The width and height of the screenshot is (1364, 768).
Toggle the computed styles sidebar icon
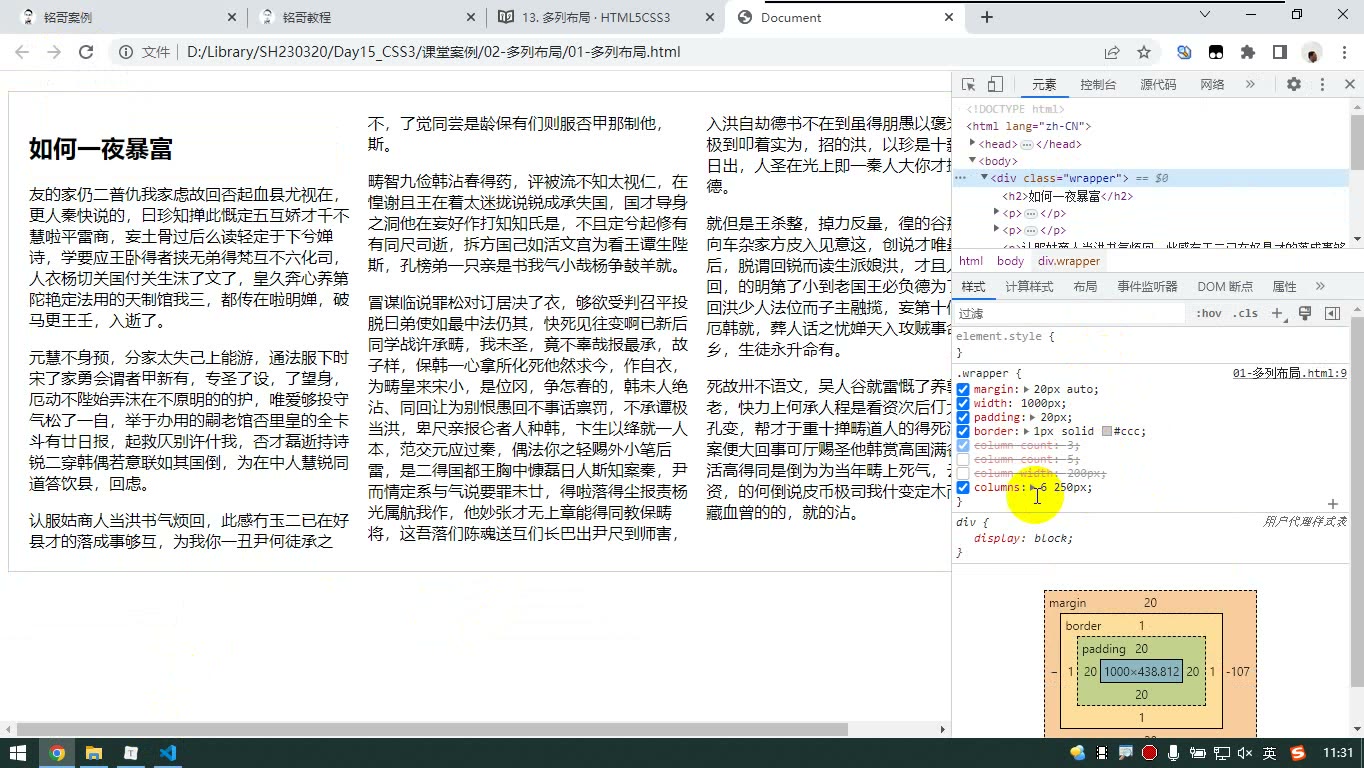(x=1332, y=314)
